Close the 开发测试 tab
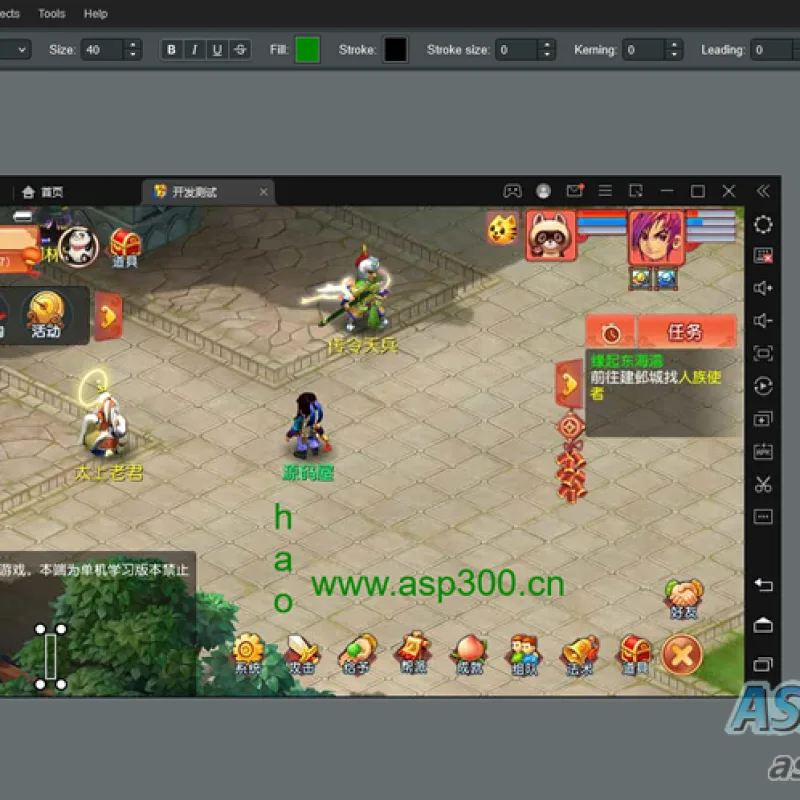This screenshot has height=800, width=800. (263, 192)
